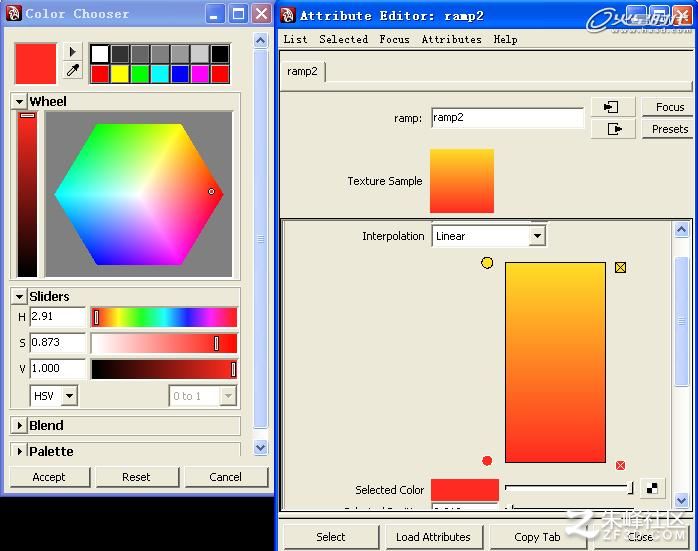
Task: Open the Attributes menu
Action: tap(451, 39)
